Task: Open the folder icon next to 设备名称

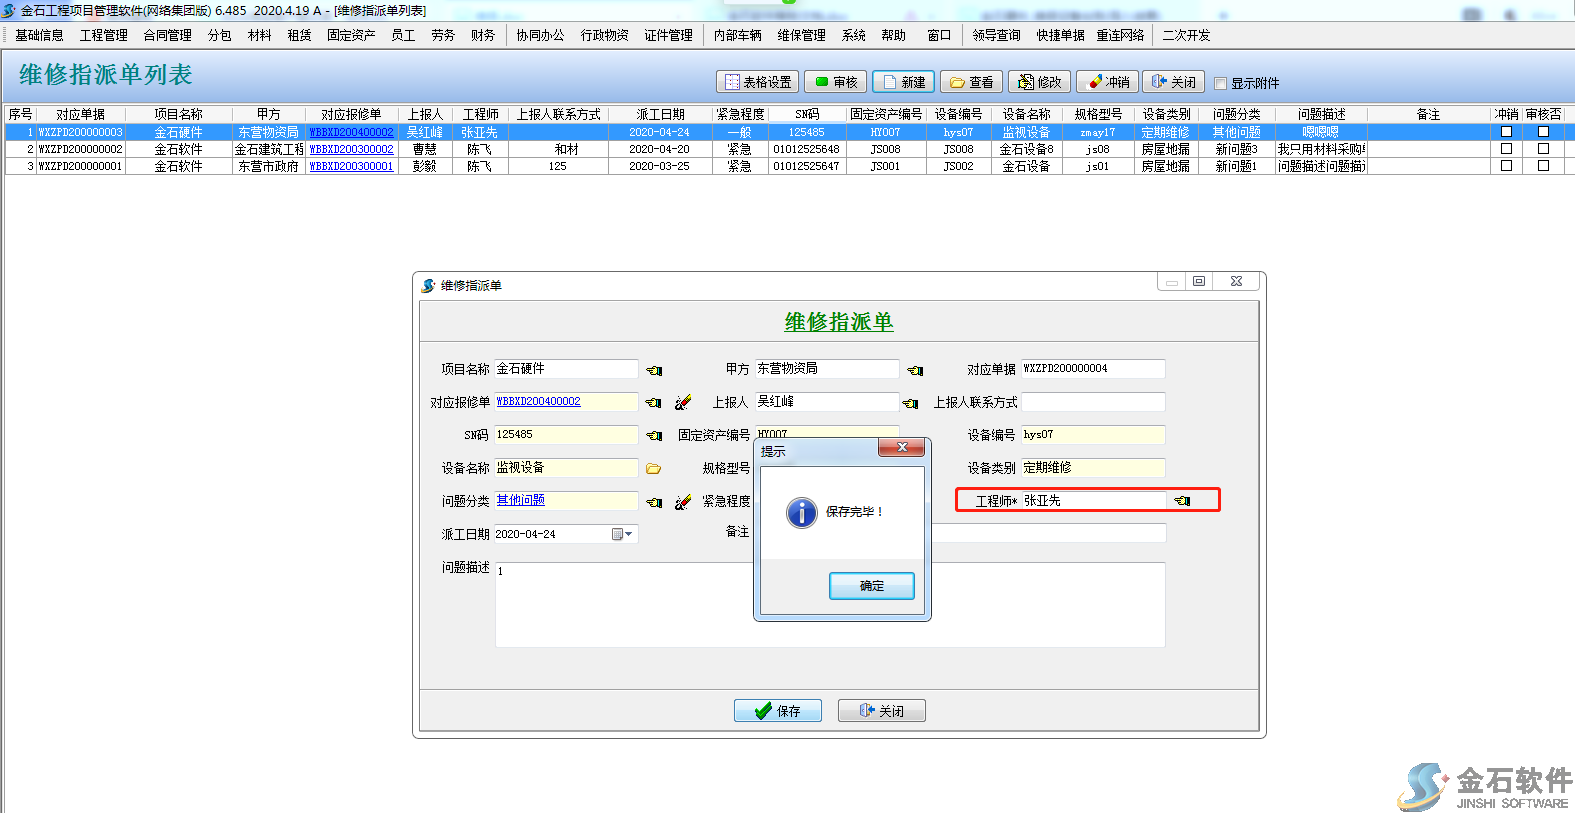Action: pyautogui.click(x=654, y=468)
